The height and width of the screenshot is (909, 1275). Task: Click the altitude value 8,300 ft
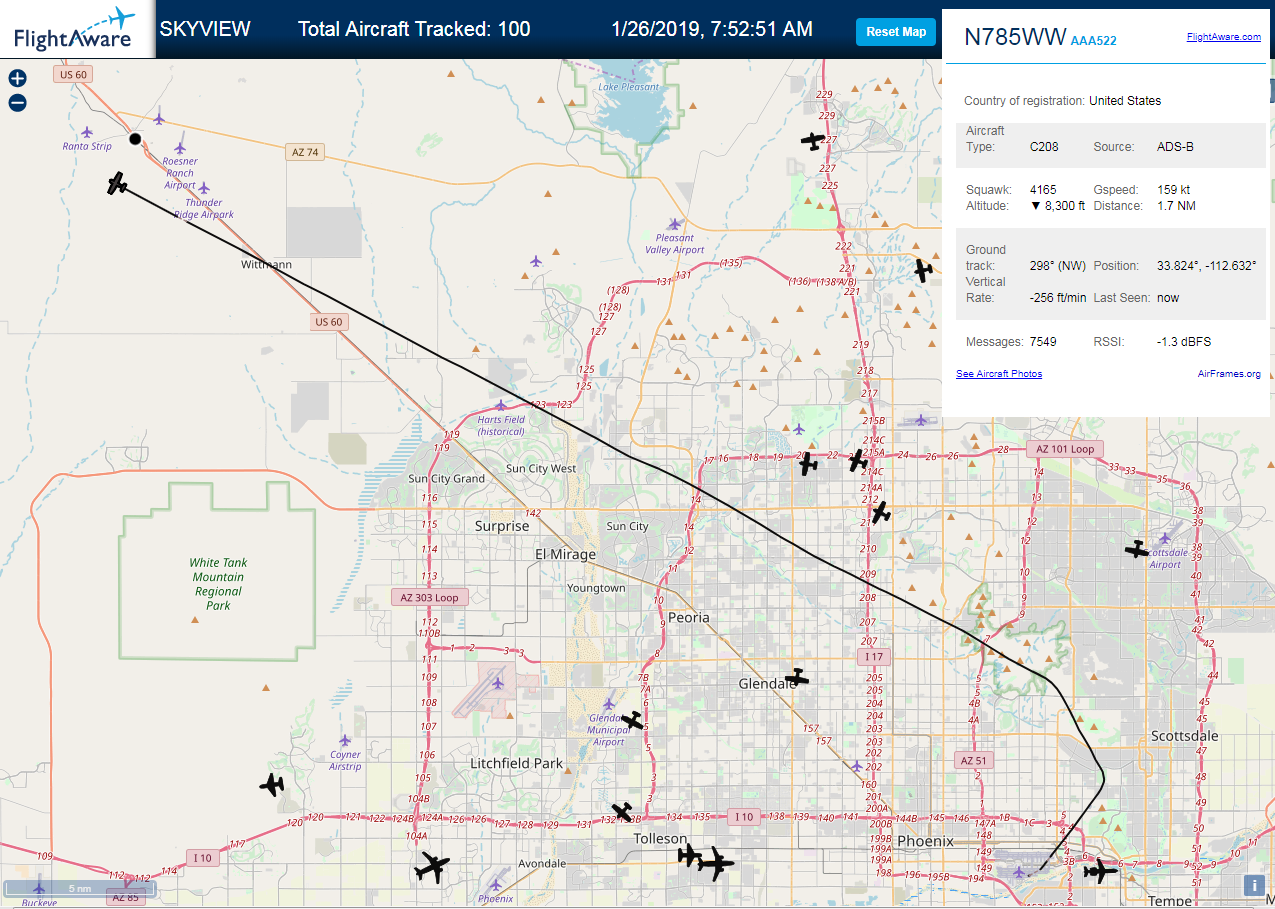coord(1057,206)
